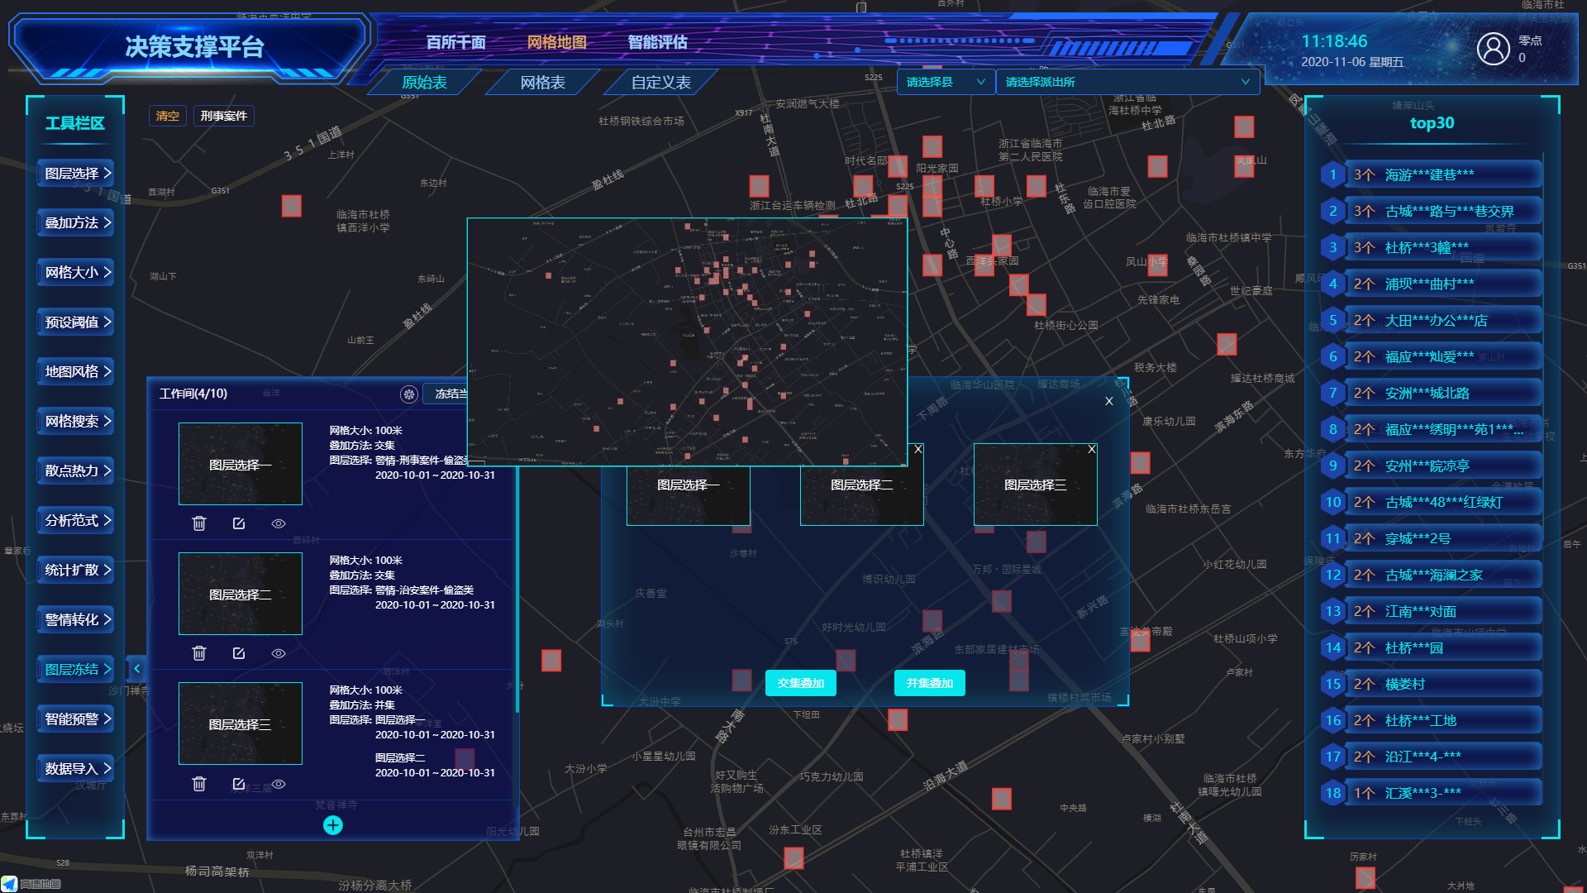1587x893 pixels.
Task: Click the snowflake freeze icon in workspace header
Action: pos(409,394)
